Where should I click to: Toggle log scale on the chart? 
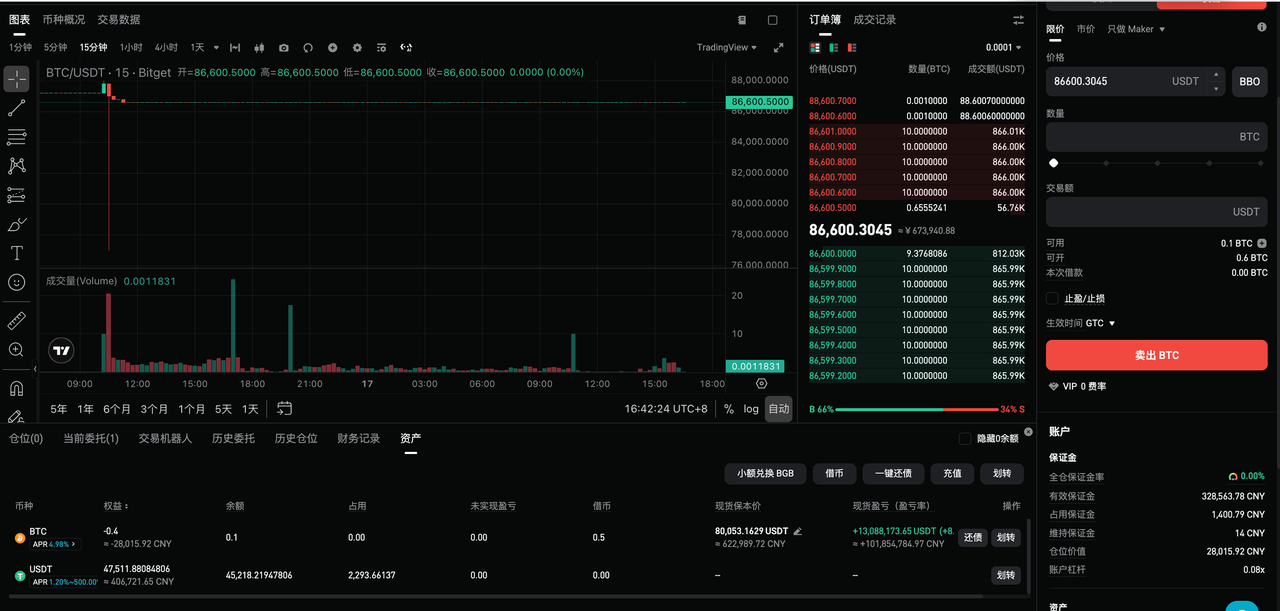click(751, 409)
